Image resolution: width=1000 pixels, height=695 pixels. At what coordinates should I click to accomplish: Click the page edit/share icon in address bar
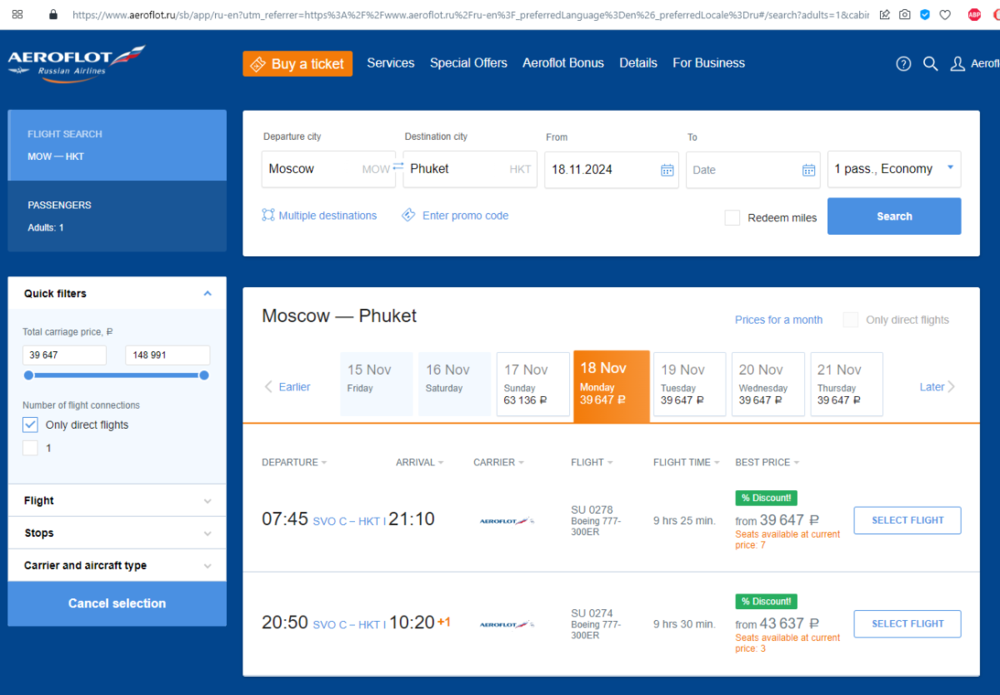point(885,14)
